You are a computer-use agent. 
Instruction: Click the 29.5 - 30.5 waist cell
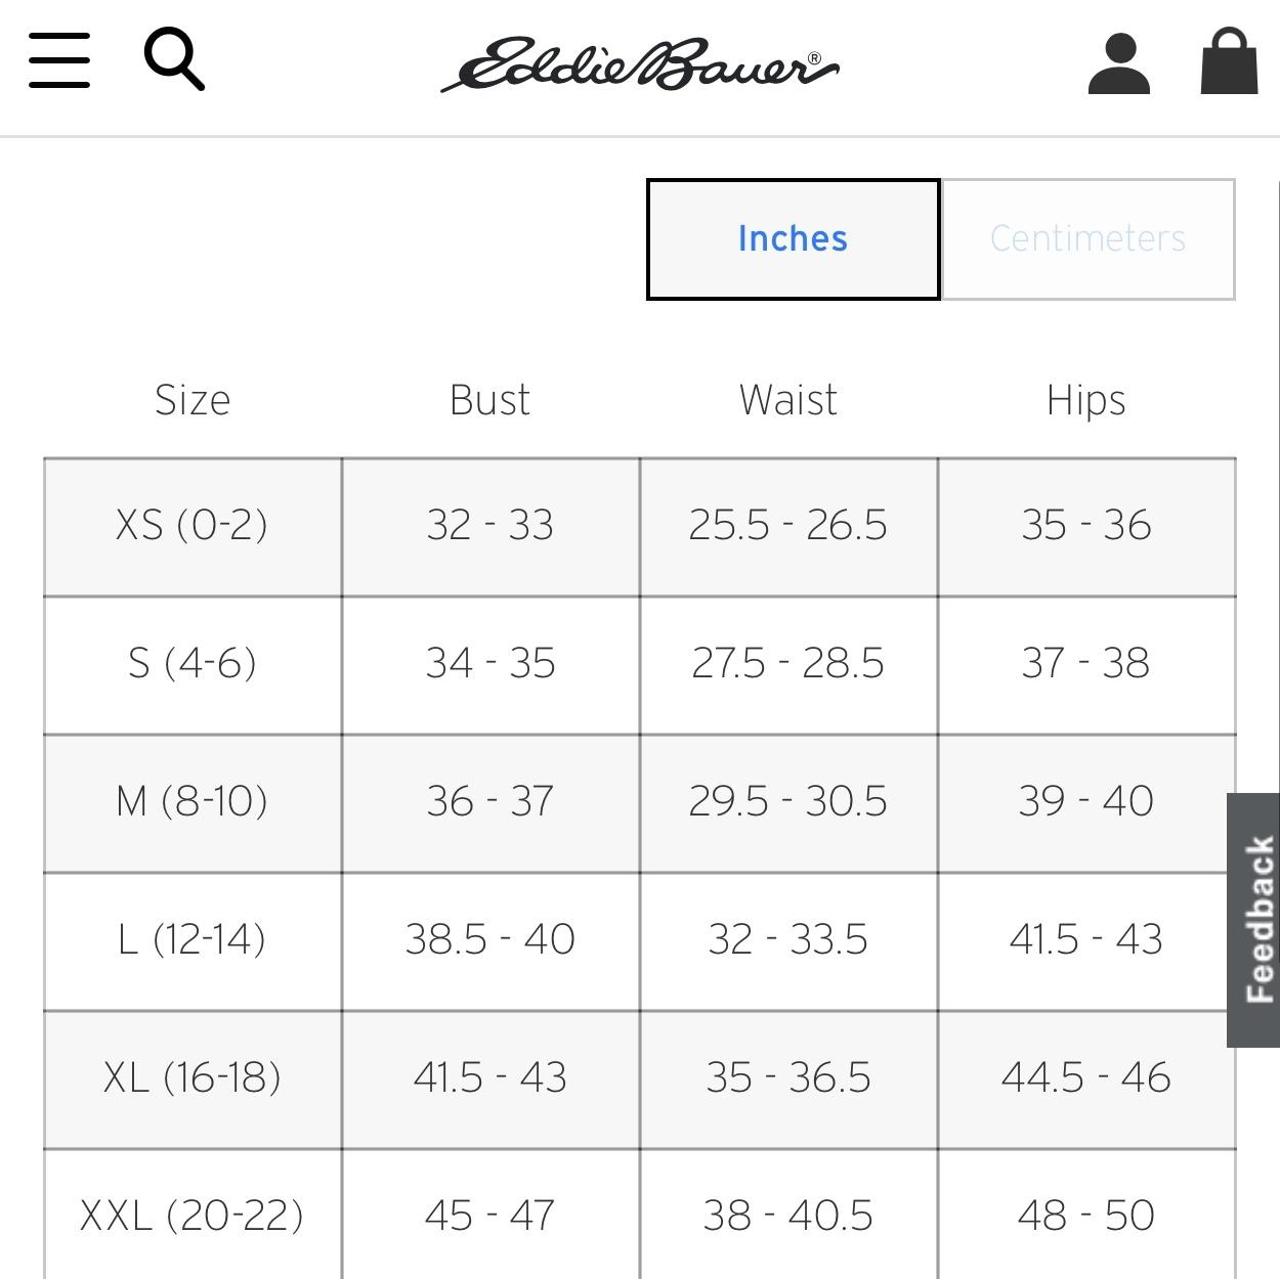(x=788, y=801)
